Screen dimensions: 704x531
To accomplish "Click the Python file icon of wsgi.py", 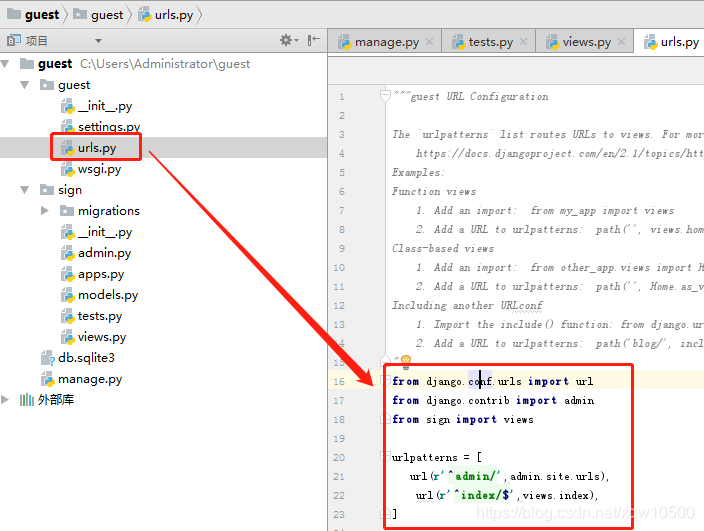I will click(x=67, y=169).
